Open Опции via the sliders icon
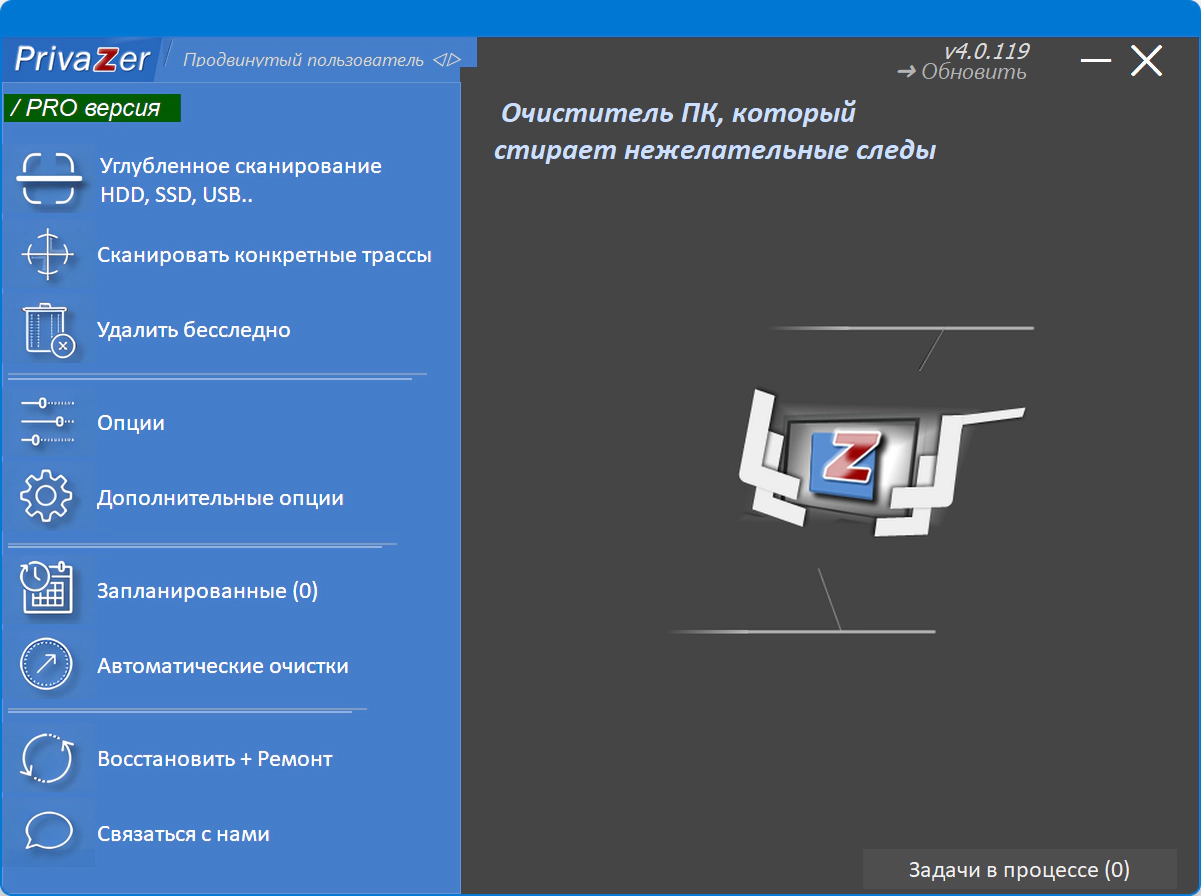Image resolution: width=1201 pixels, height=896 pixels. tap(48, 422)
